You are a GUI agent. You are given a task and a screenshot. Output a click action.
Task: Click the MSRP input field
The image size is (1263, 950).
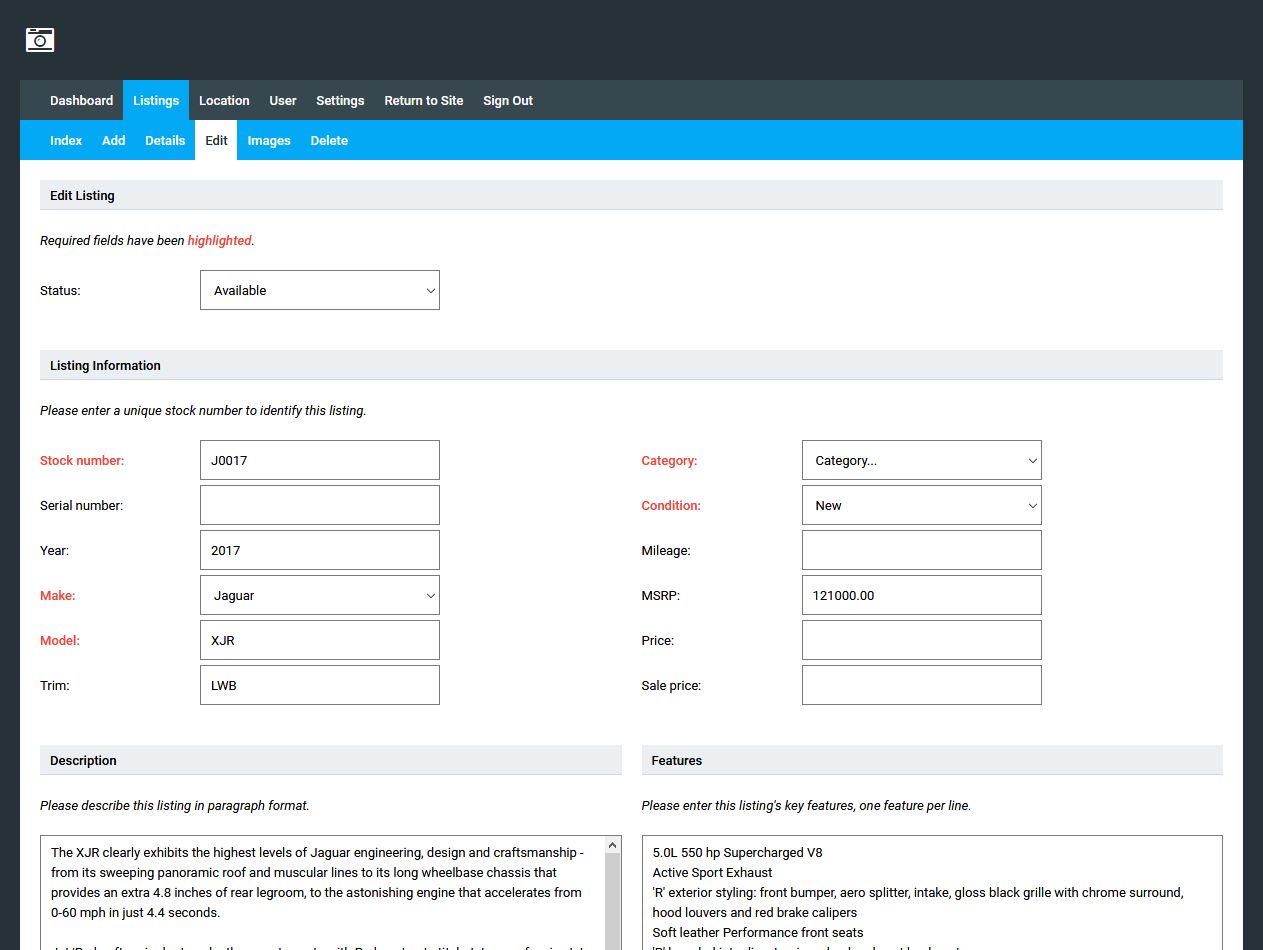[x=921, y=595]
